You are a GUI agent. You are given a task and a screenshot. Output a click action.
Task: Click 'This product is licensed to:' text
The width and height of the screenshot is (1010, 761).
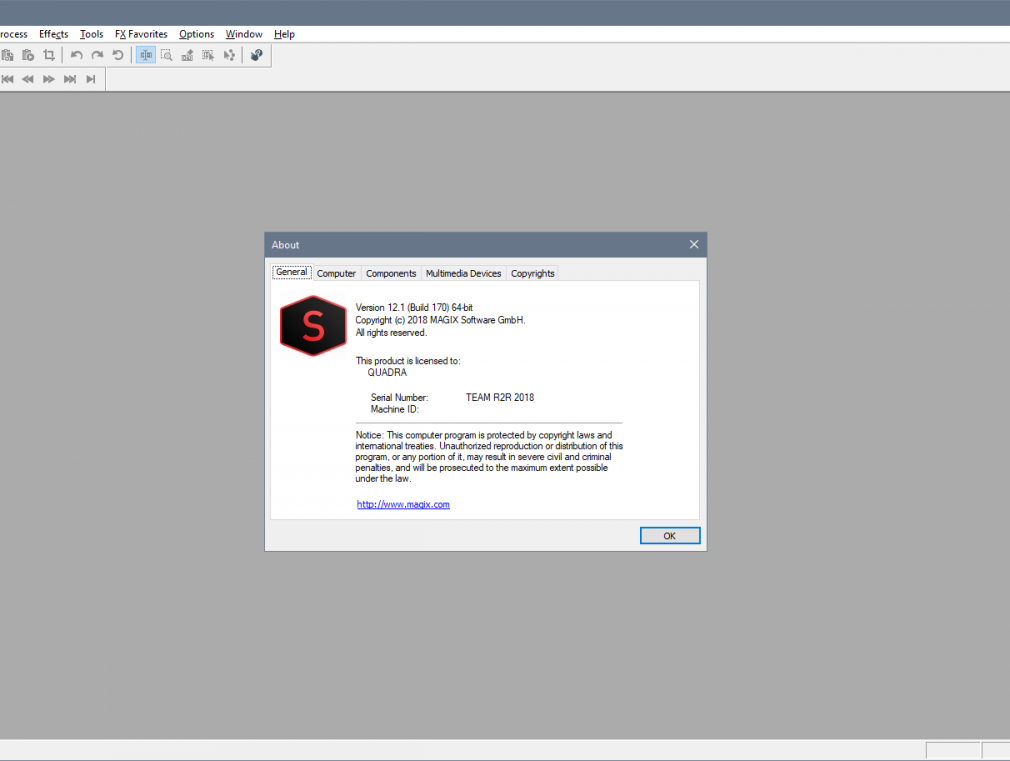[x=408, y=361]
